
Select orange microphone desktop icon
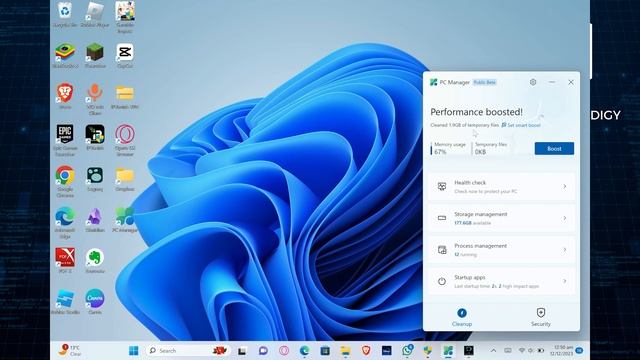[95, 98]
